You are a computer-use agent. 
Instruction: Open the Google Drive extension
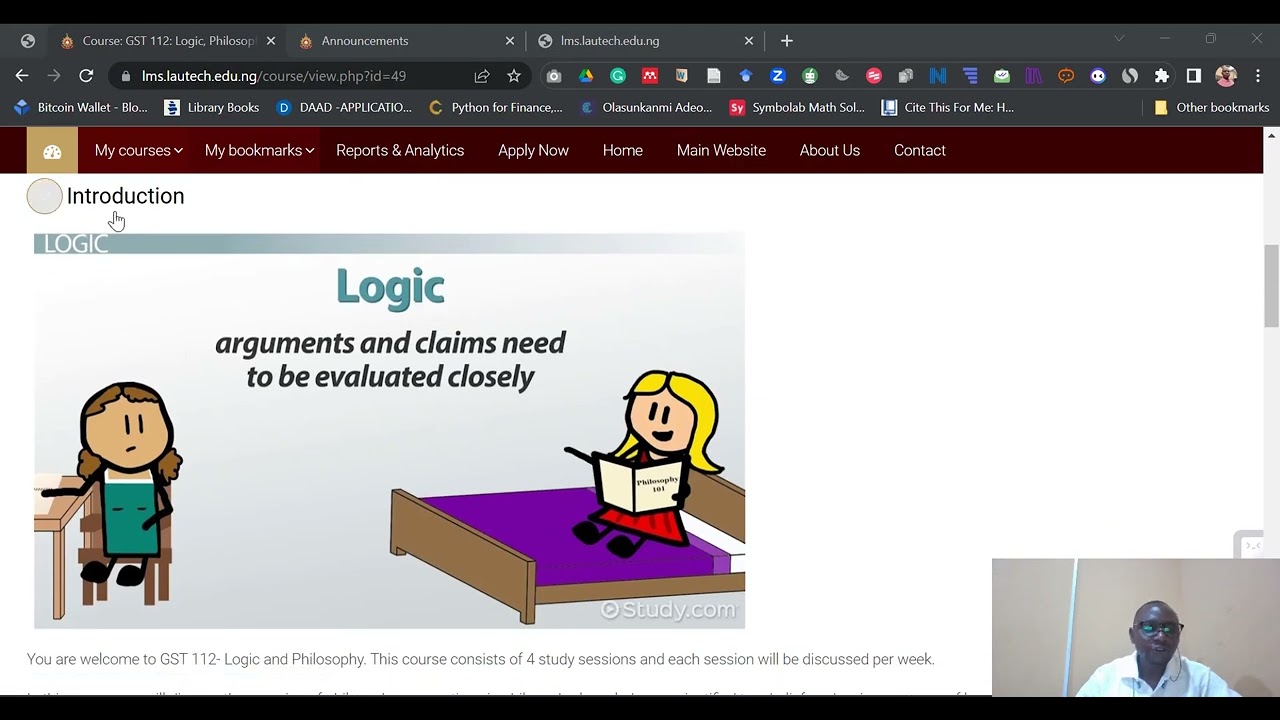pyautogui.click(x=586, y=76)
